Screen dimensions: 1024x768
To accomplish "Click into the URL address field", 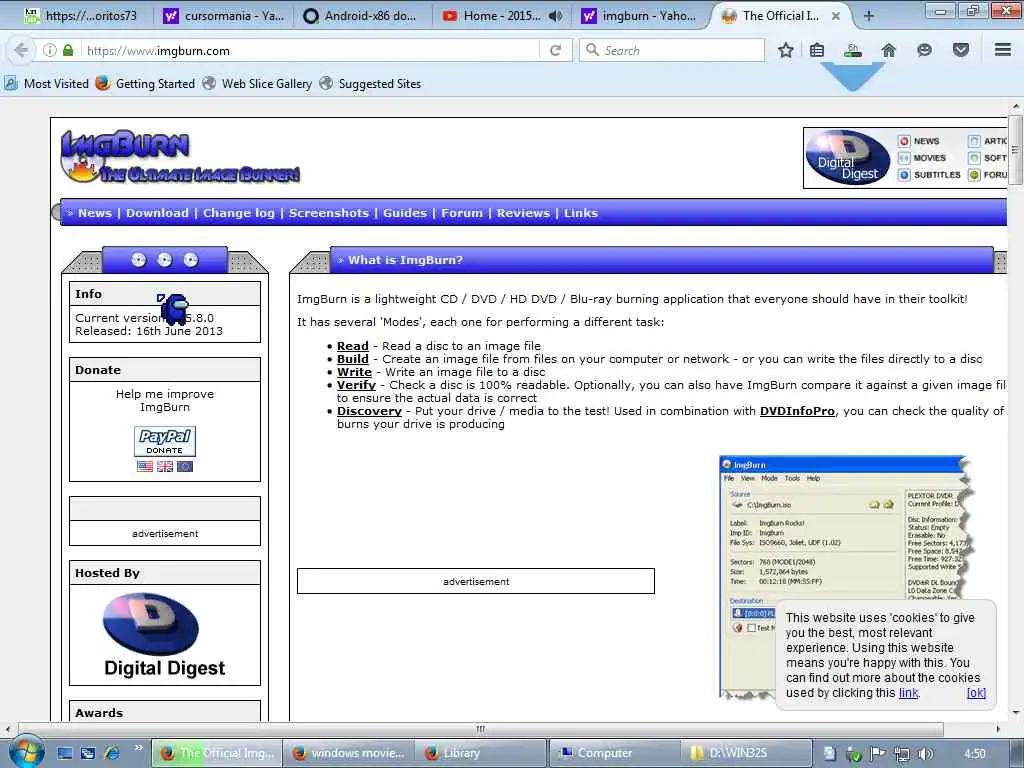I will tap(310, 50).
